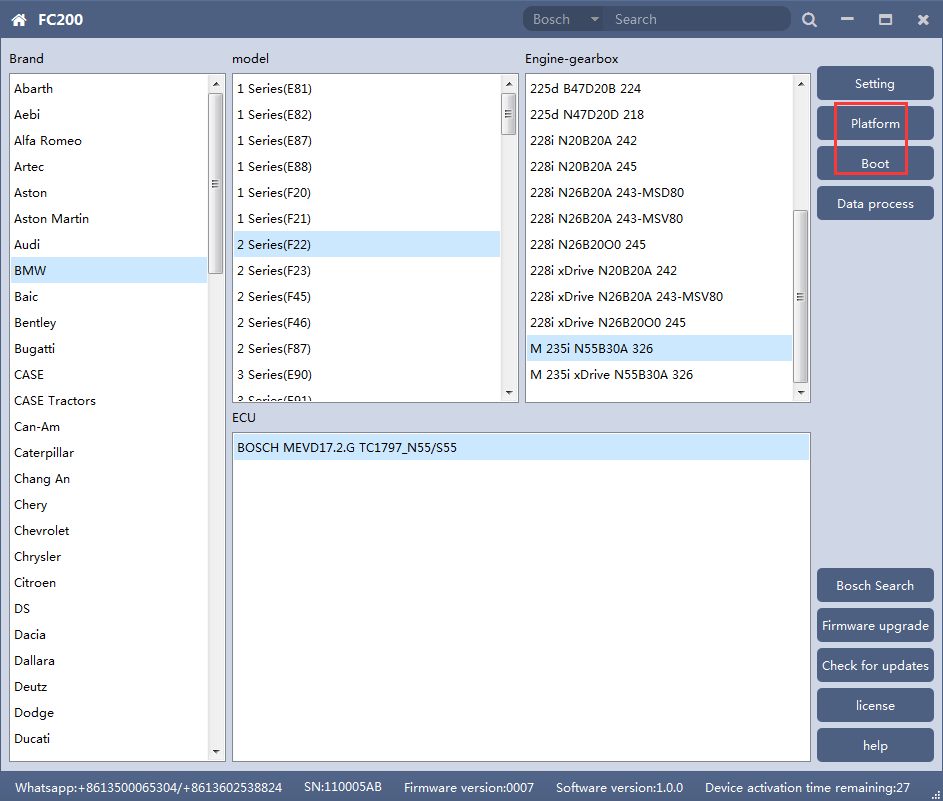Click the Engine-gearbox scrollbar thumb

[800, 296]
